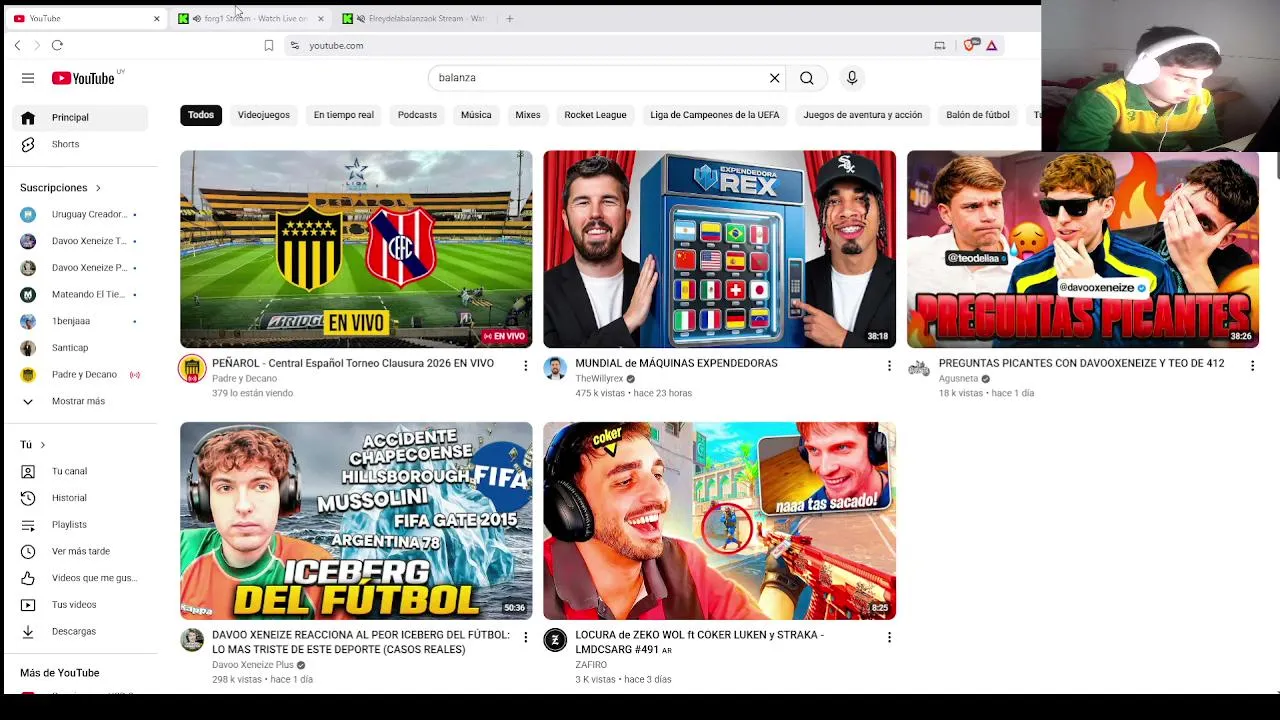Image resolution: width=1280 pixels, height=720 pixels.
Task: Filter by Liga de Campeones de la UEFA
Action: [715, 115]
